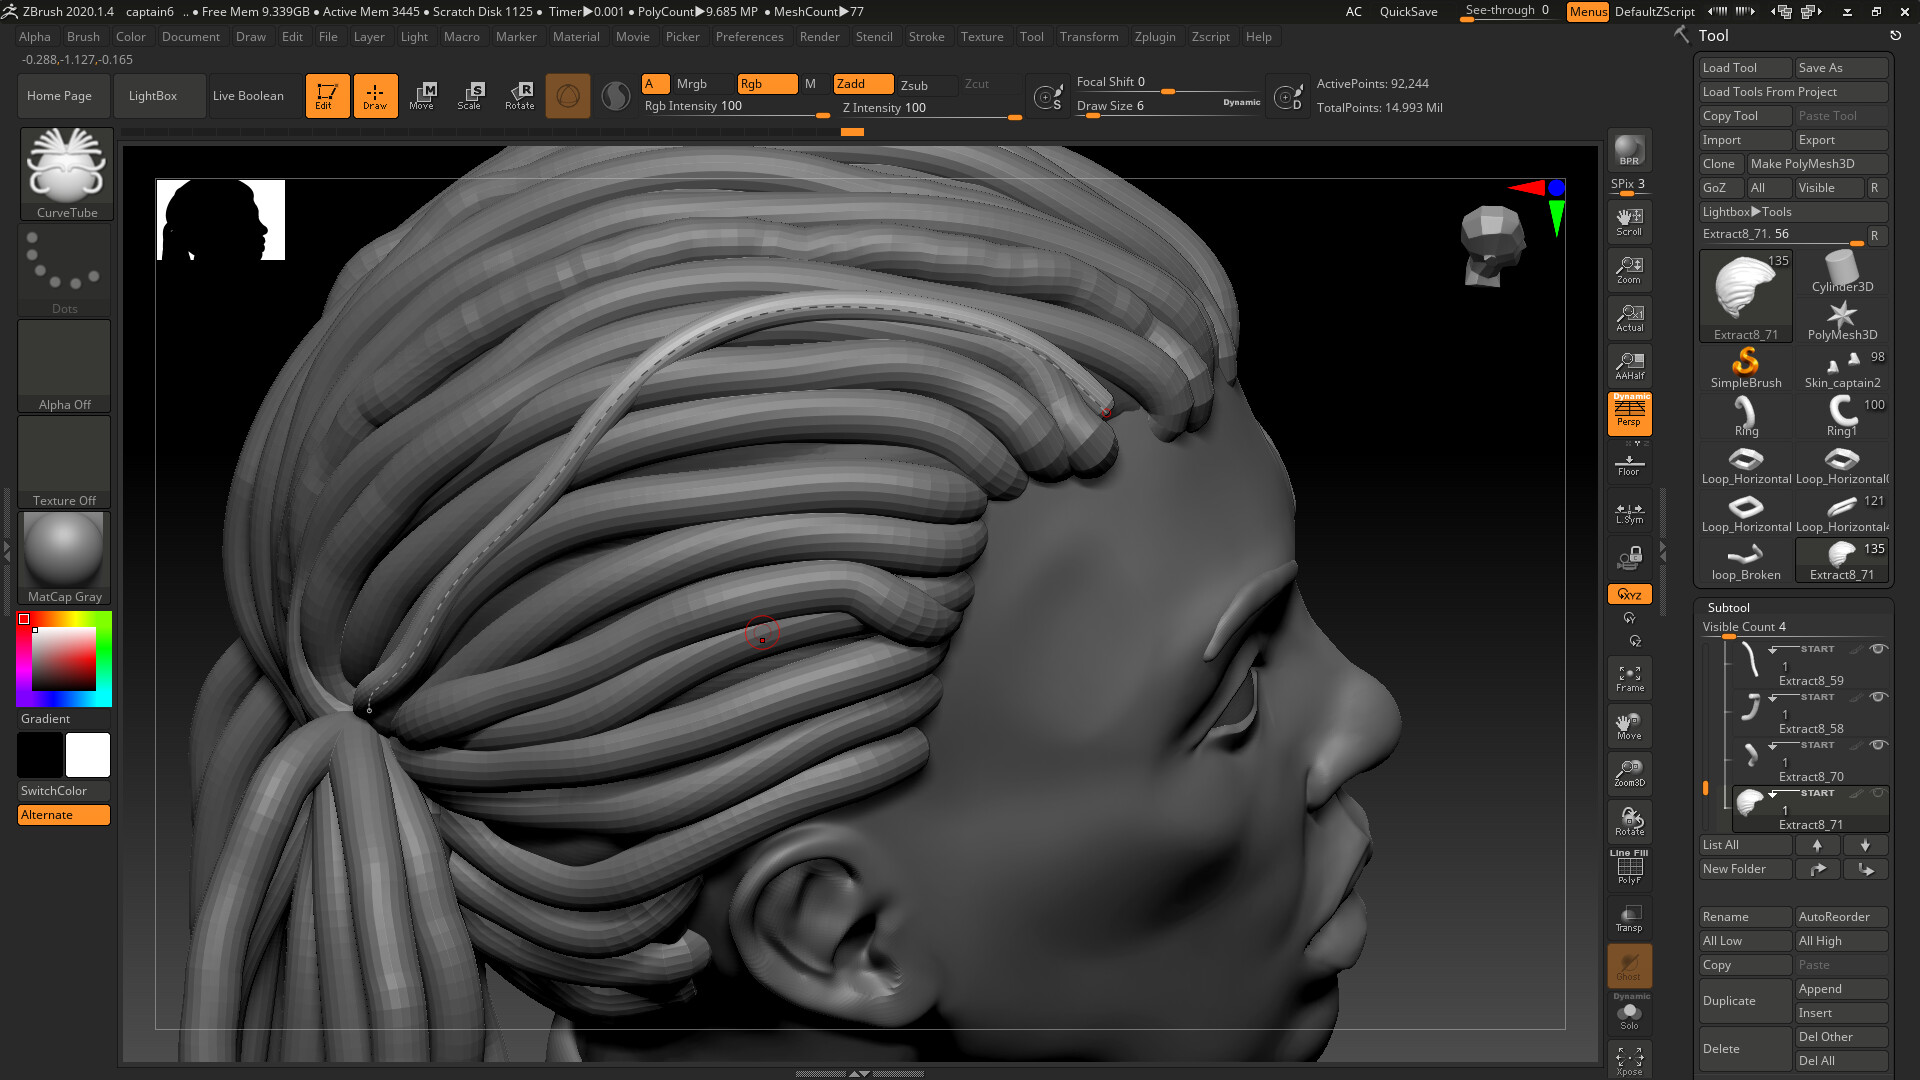Click the Local Symmetry icon in right shelf

pyautogui.click(x=1629, y=513)
